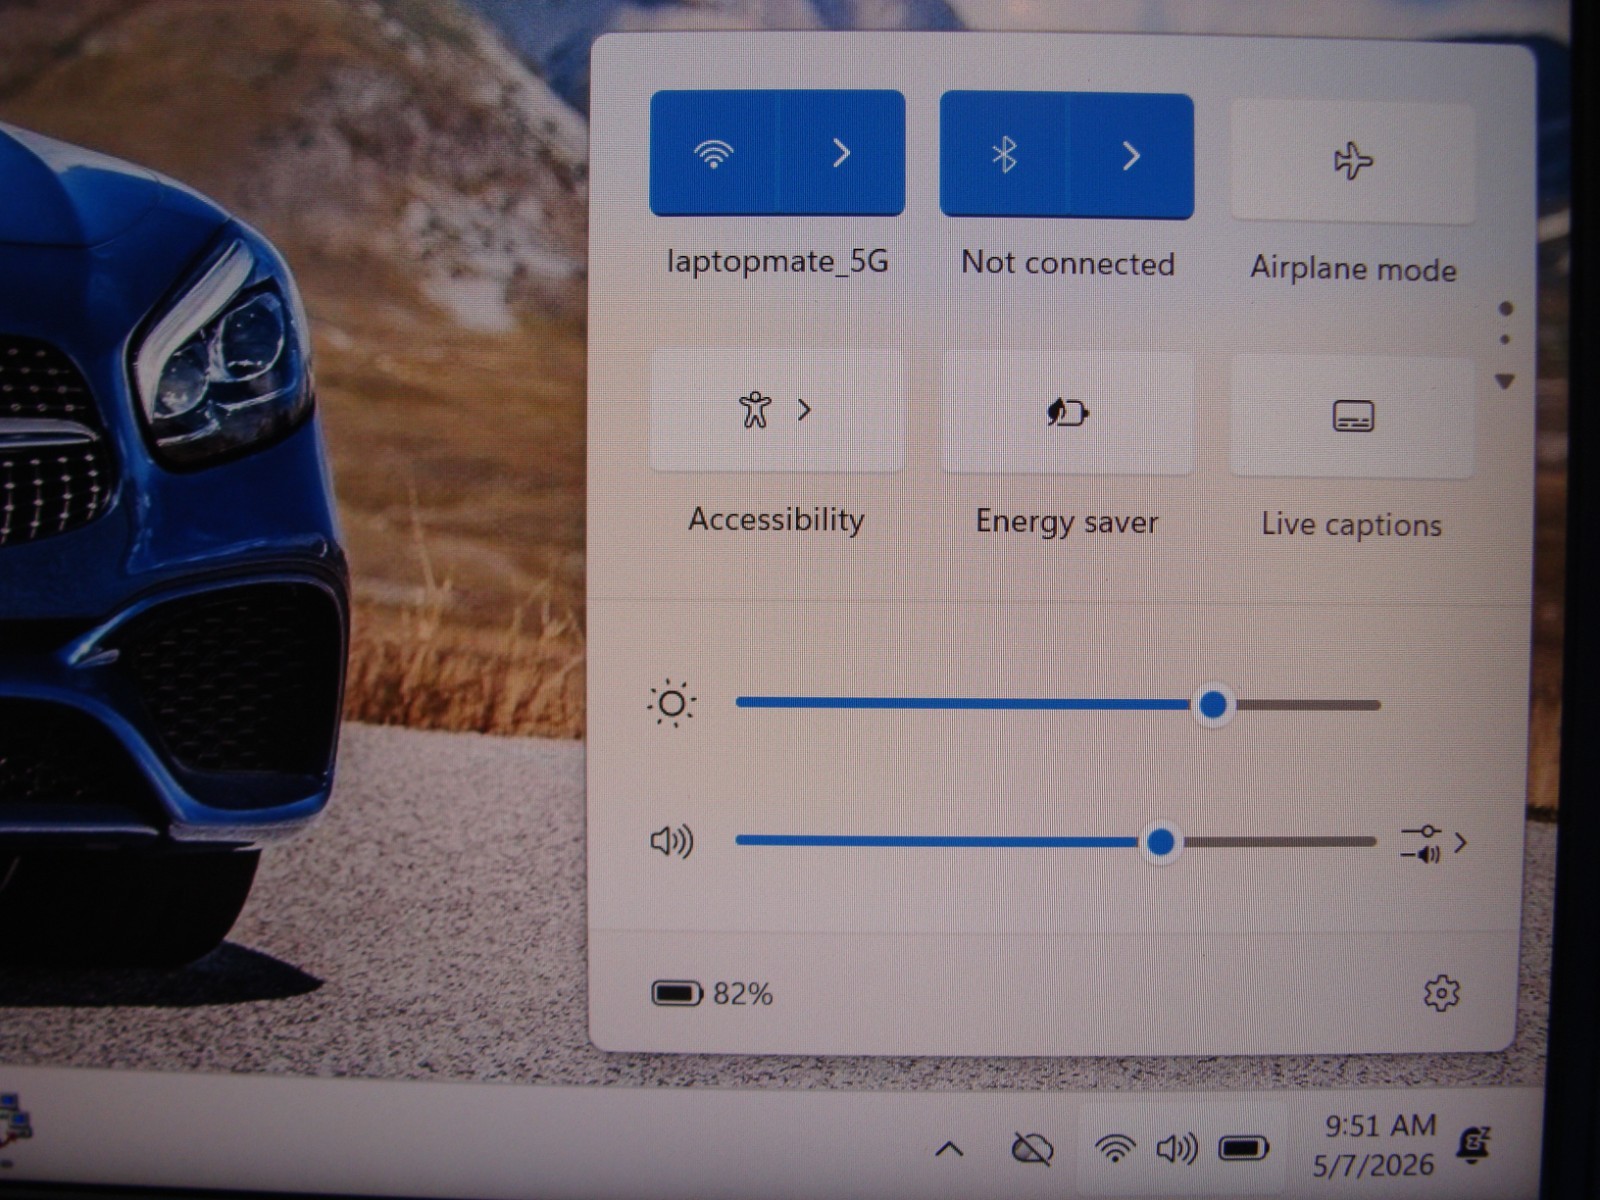1600x1200 pixels.
Task: Open the 9:51 AM clock and calendar
Action: (x=1377, y=1145)
